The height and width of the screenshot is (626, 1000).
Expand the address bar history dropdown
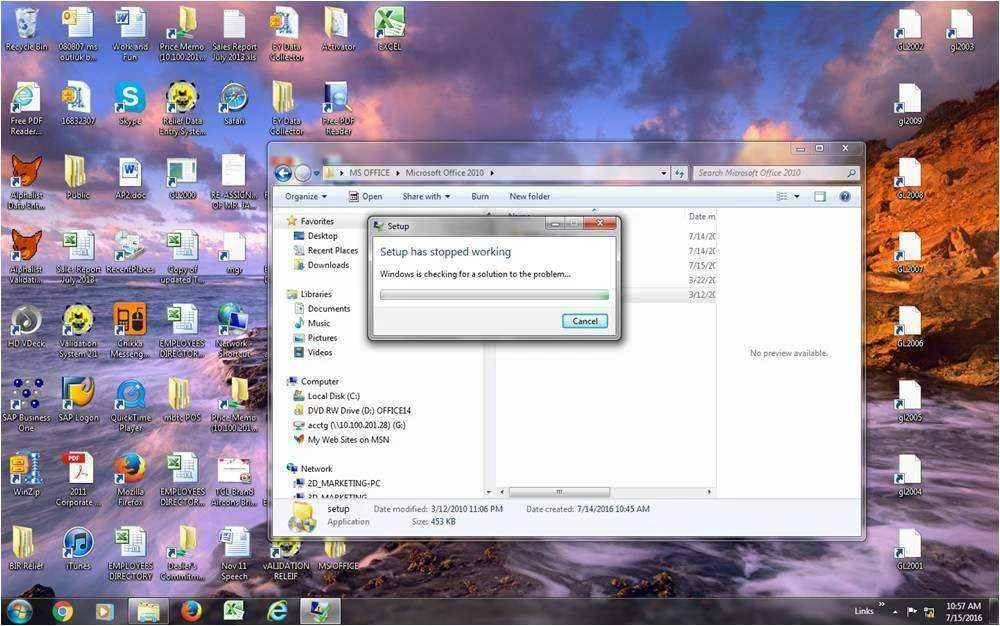(x=664, y=173)
